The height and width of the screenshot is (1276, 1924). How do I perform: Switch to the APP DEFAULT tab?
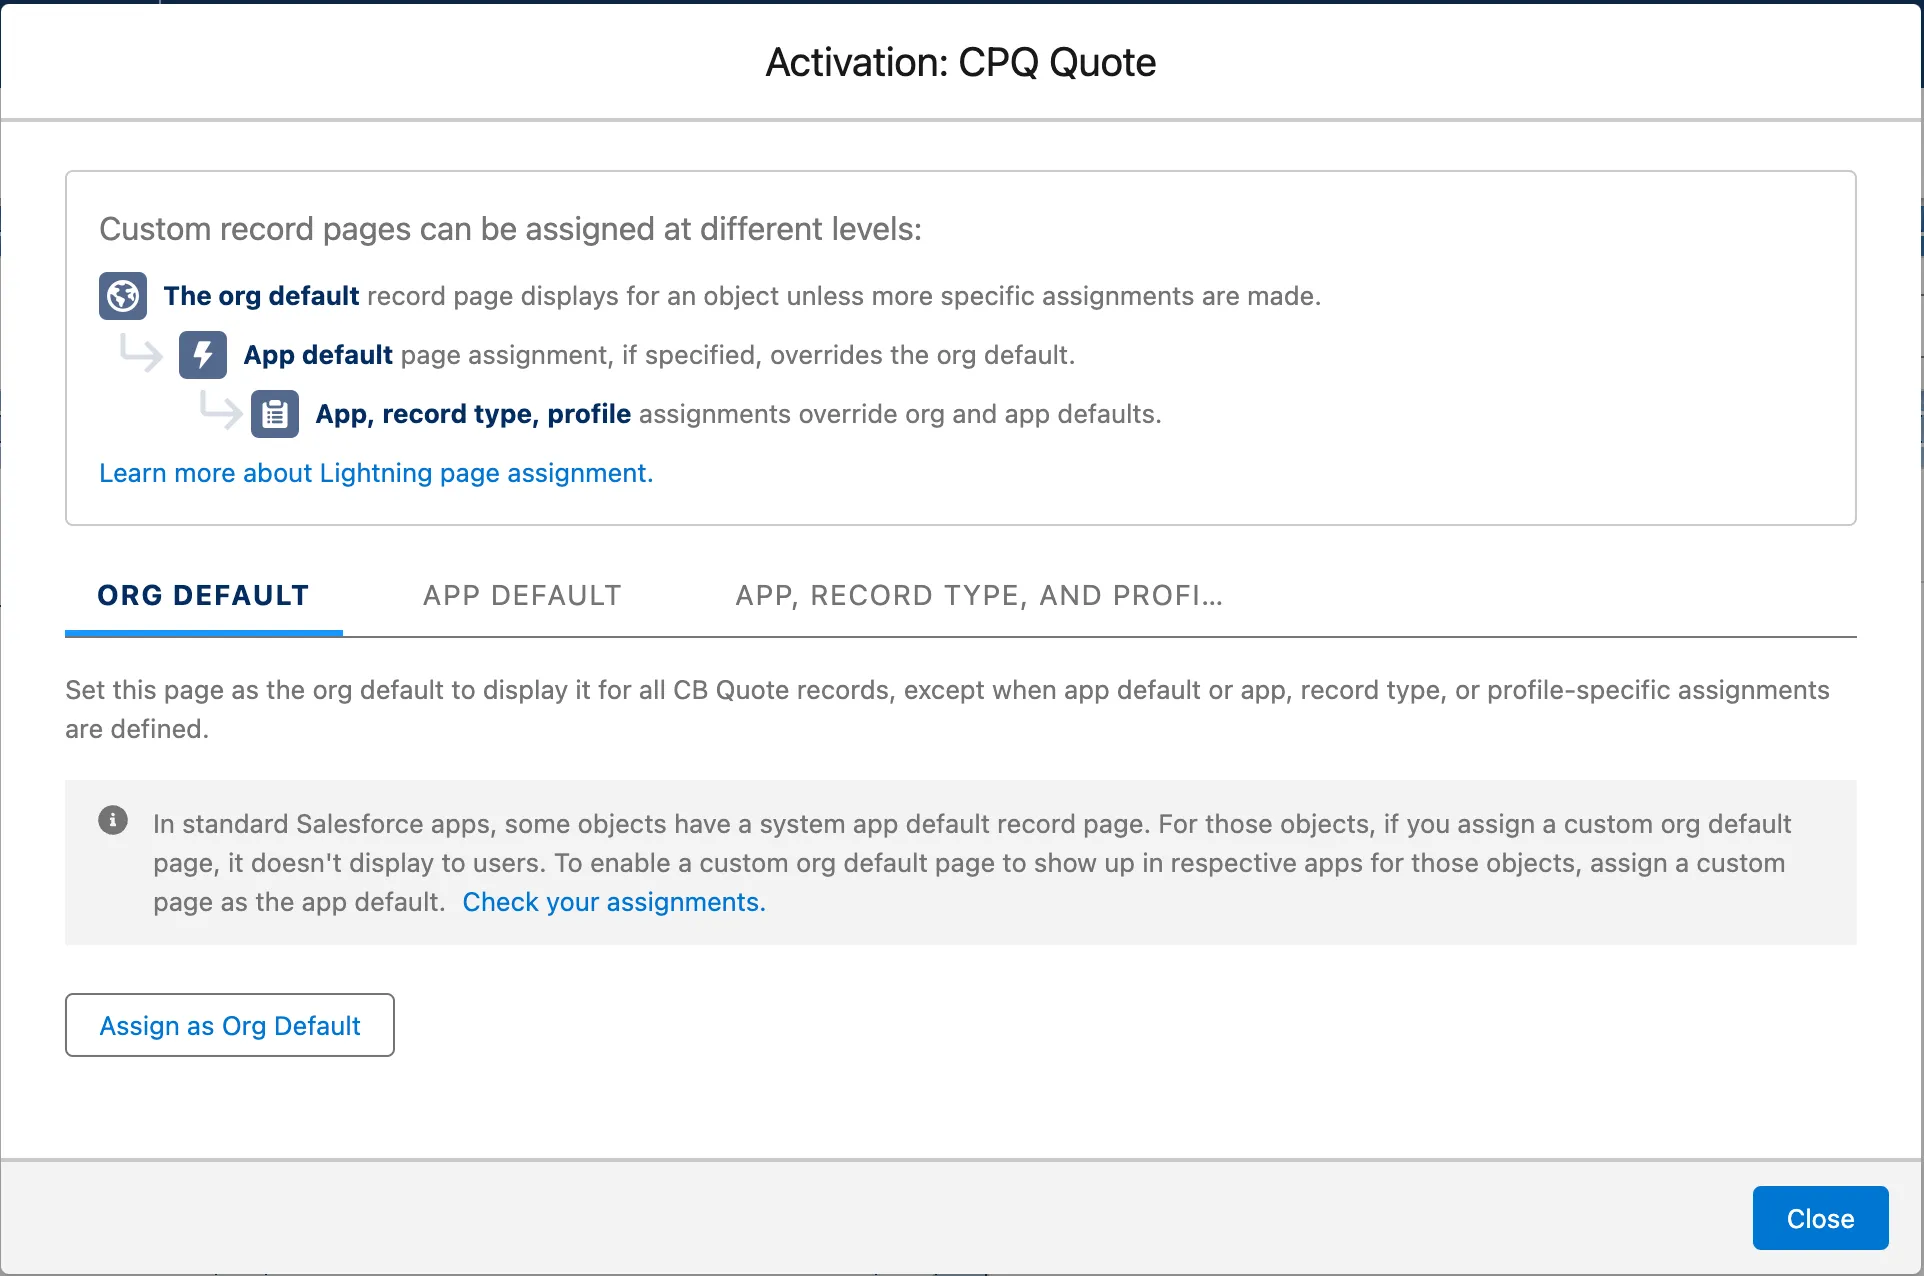[x=521, y=595]
